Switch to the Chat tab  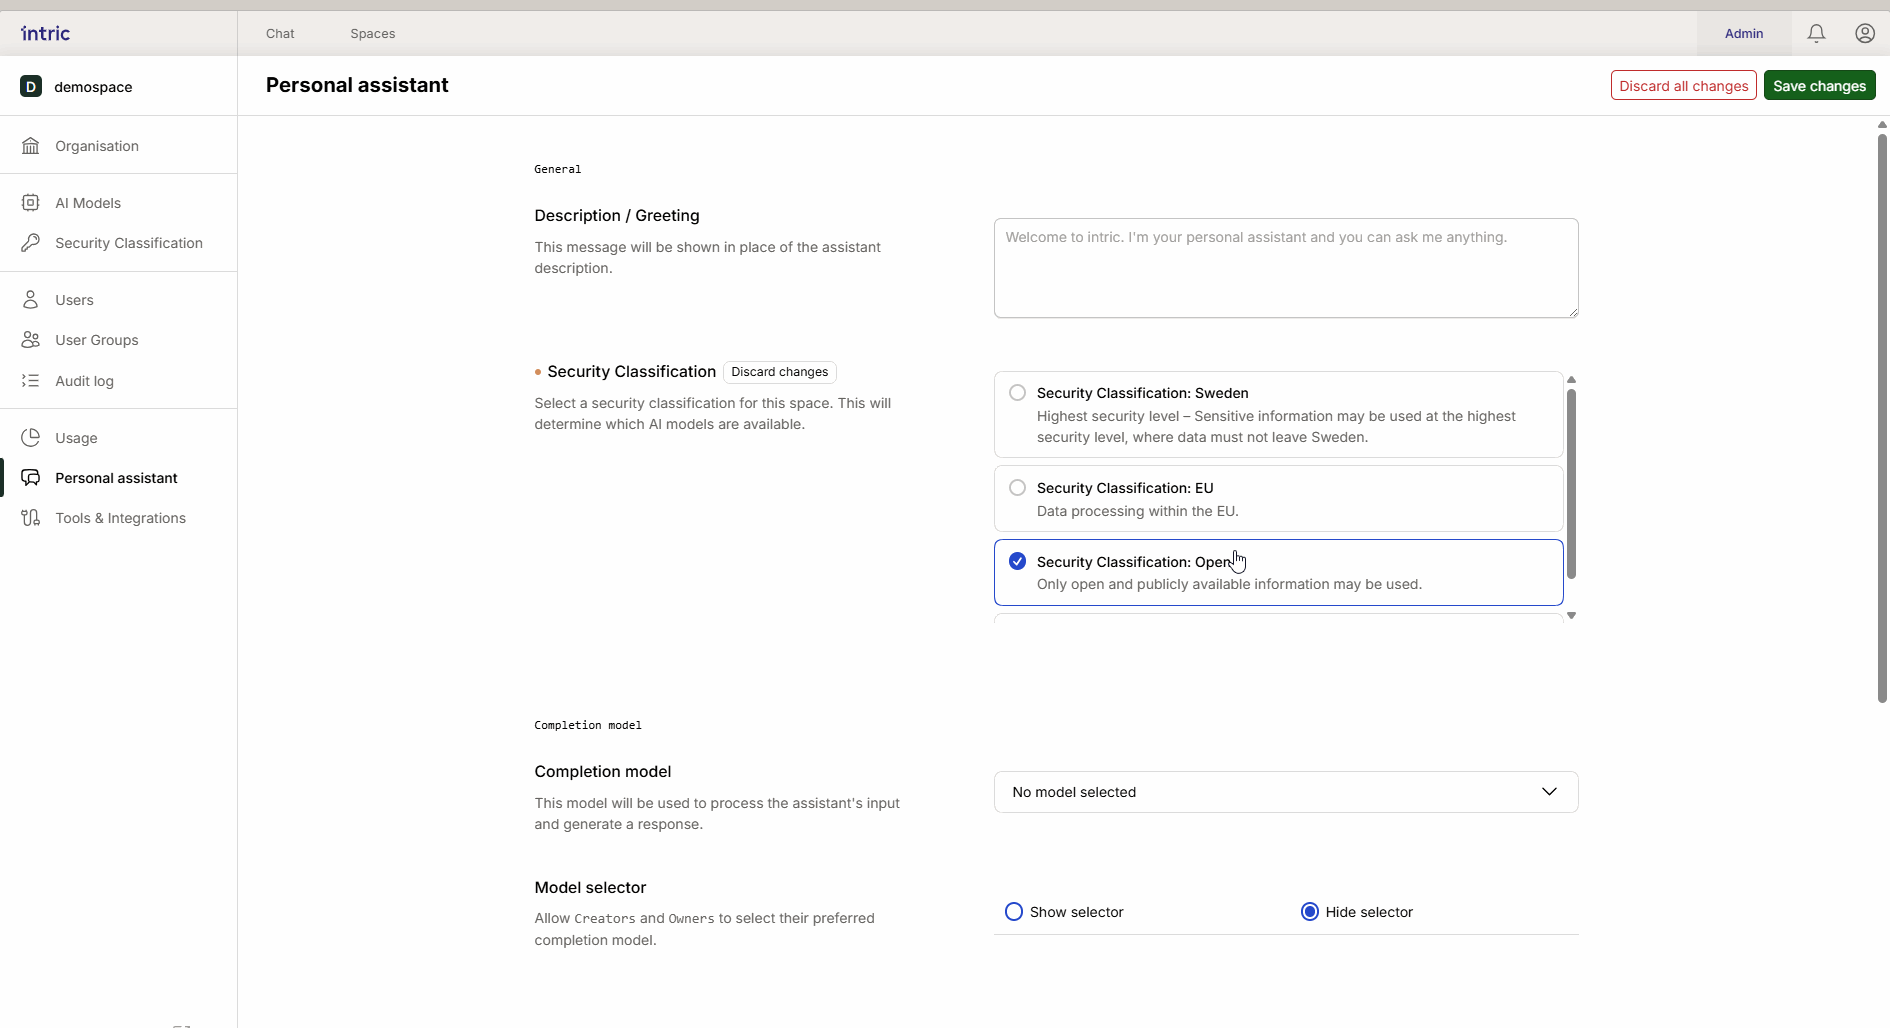(x=280, y=34)
